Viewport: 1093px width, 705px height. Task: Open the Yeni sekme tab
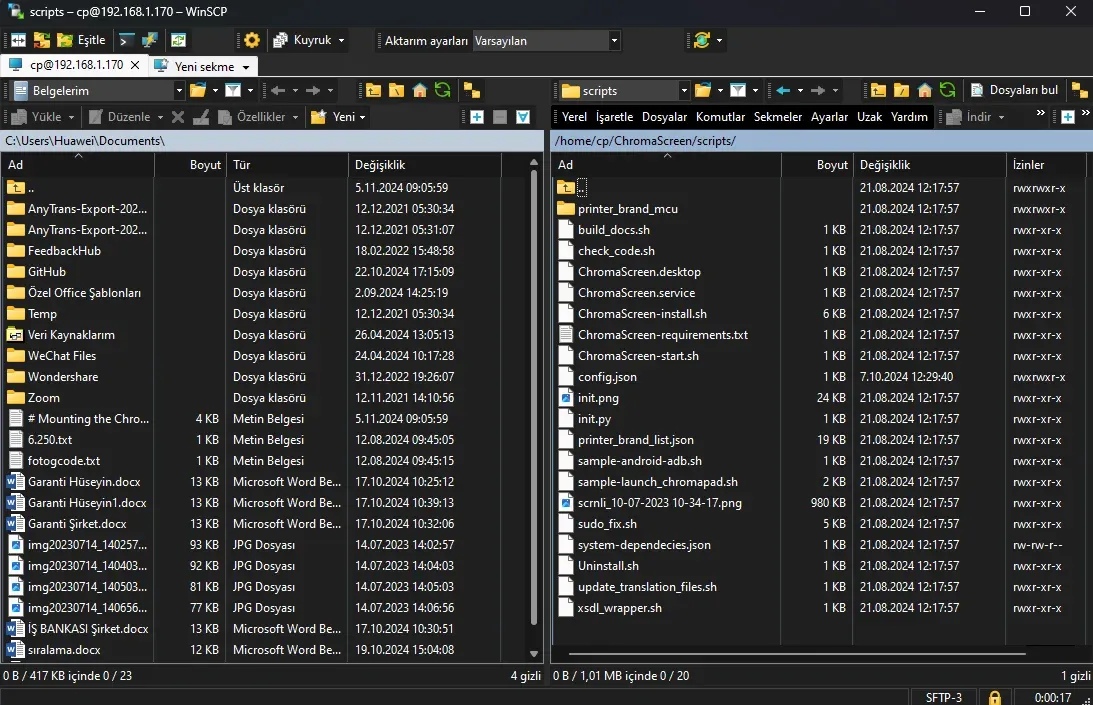(202, 66)
